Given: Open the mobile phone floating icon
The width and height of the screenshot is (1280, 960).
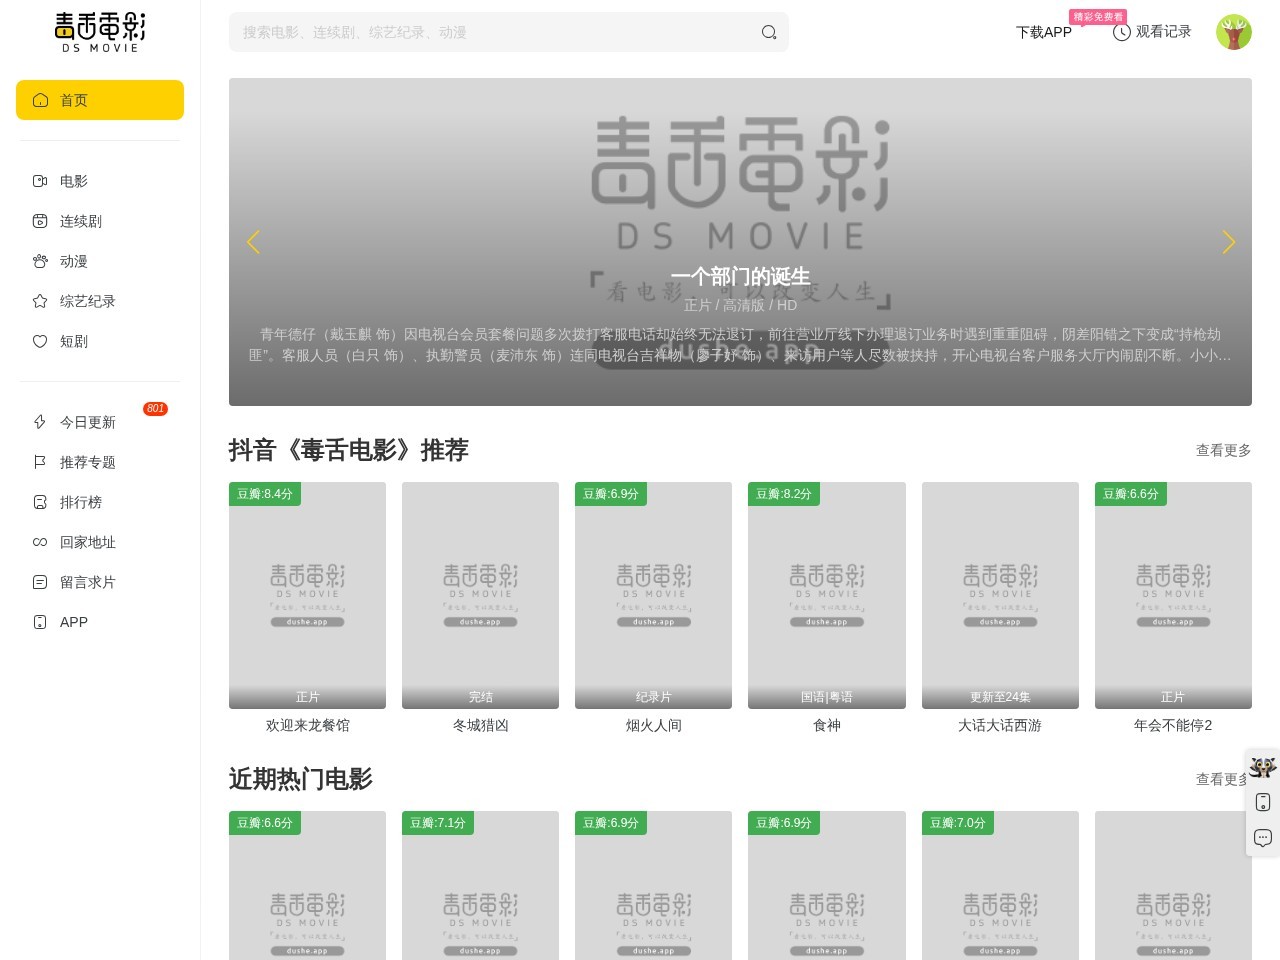Looking at the screenshot, I should click(x=1263, y=802).
